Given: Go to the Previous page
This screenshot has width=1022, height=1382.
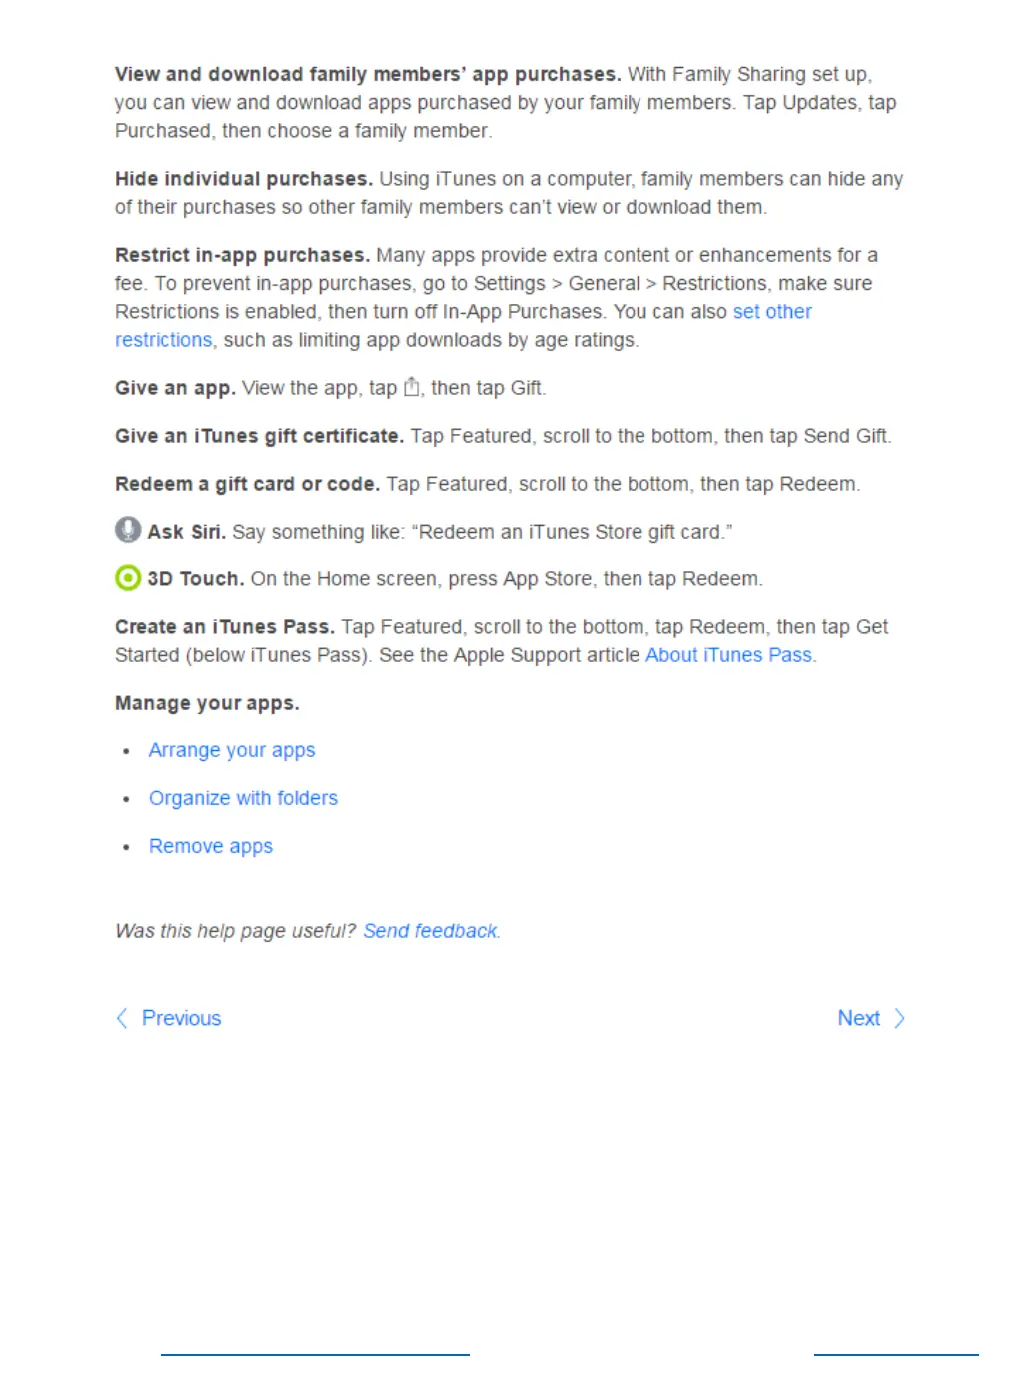Looking at the screenshot, I should [181, 1018].
